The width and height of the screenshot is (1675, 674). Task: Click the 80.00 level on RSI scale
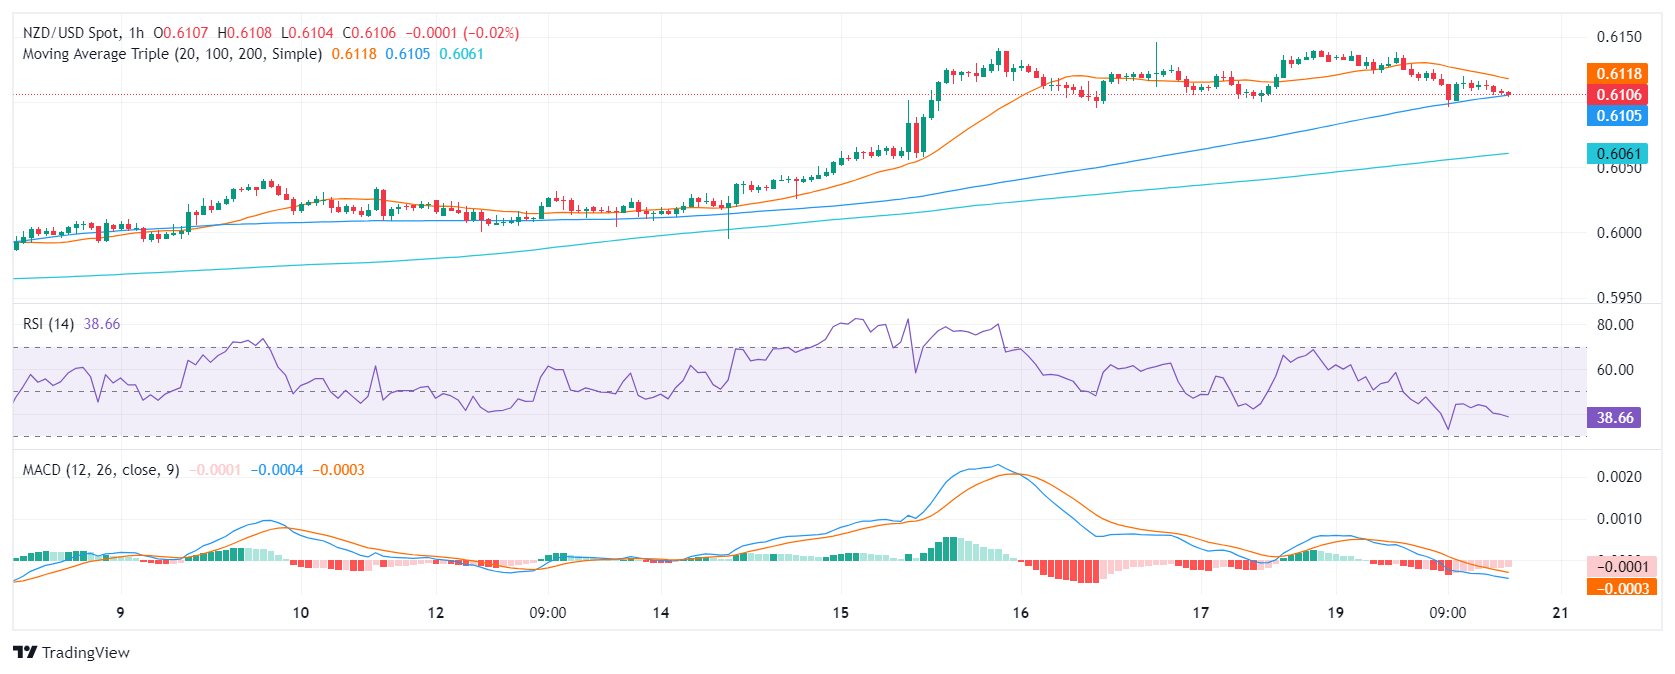tap(1615, 325)
